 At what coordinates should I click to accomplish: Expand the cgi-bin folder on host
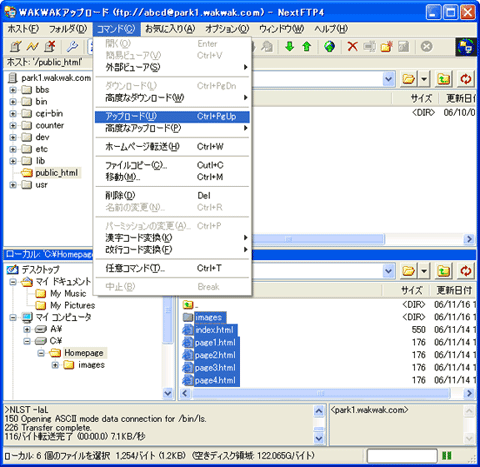pyautogui.click(x=13, y=114)
